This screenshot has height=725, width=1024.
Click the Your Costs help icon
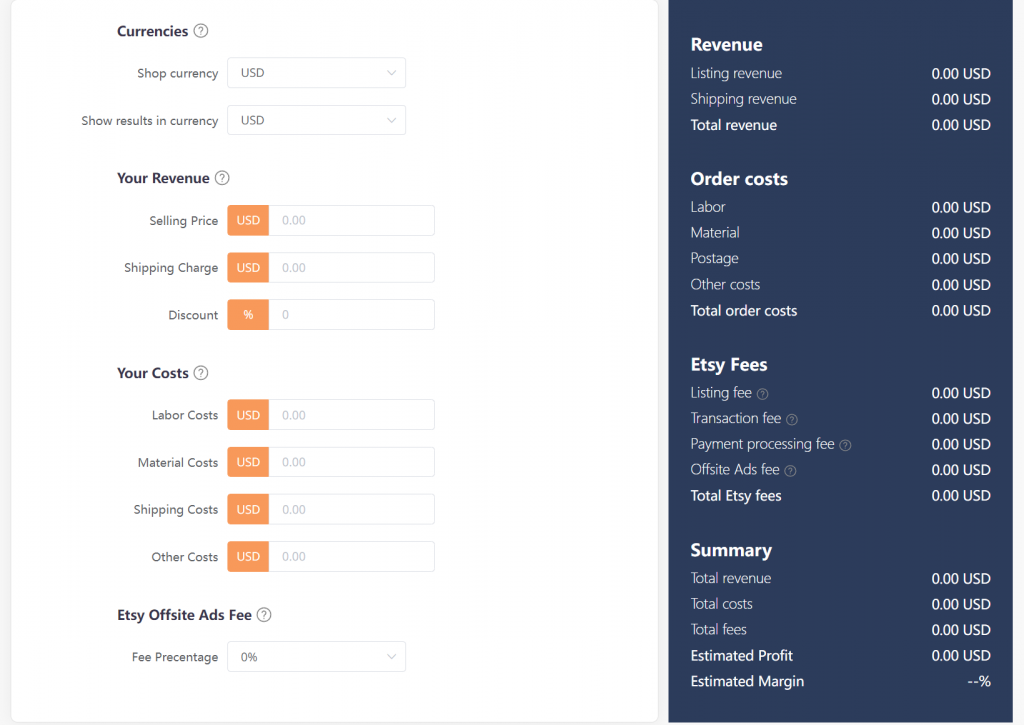click(200, 372)
